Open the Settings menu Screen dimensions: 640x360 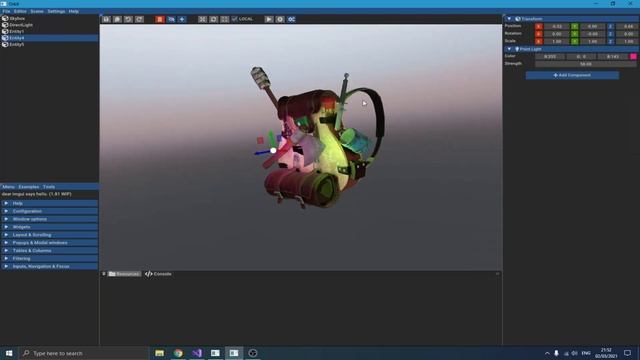(56, 11)
